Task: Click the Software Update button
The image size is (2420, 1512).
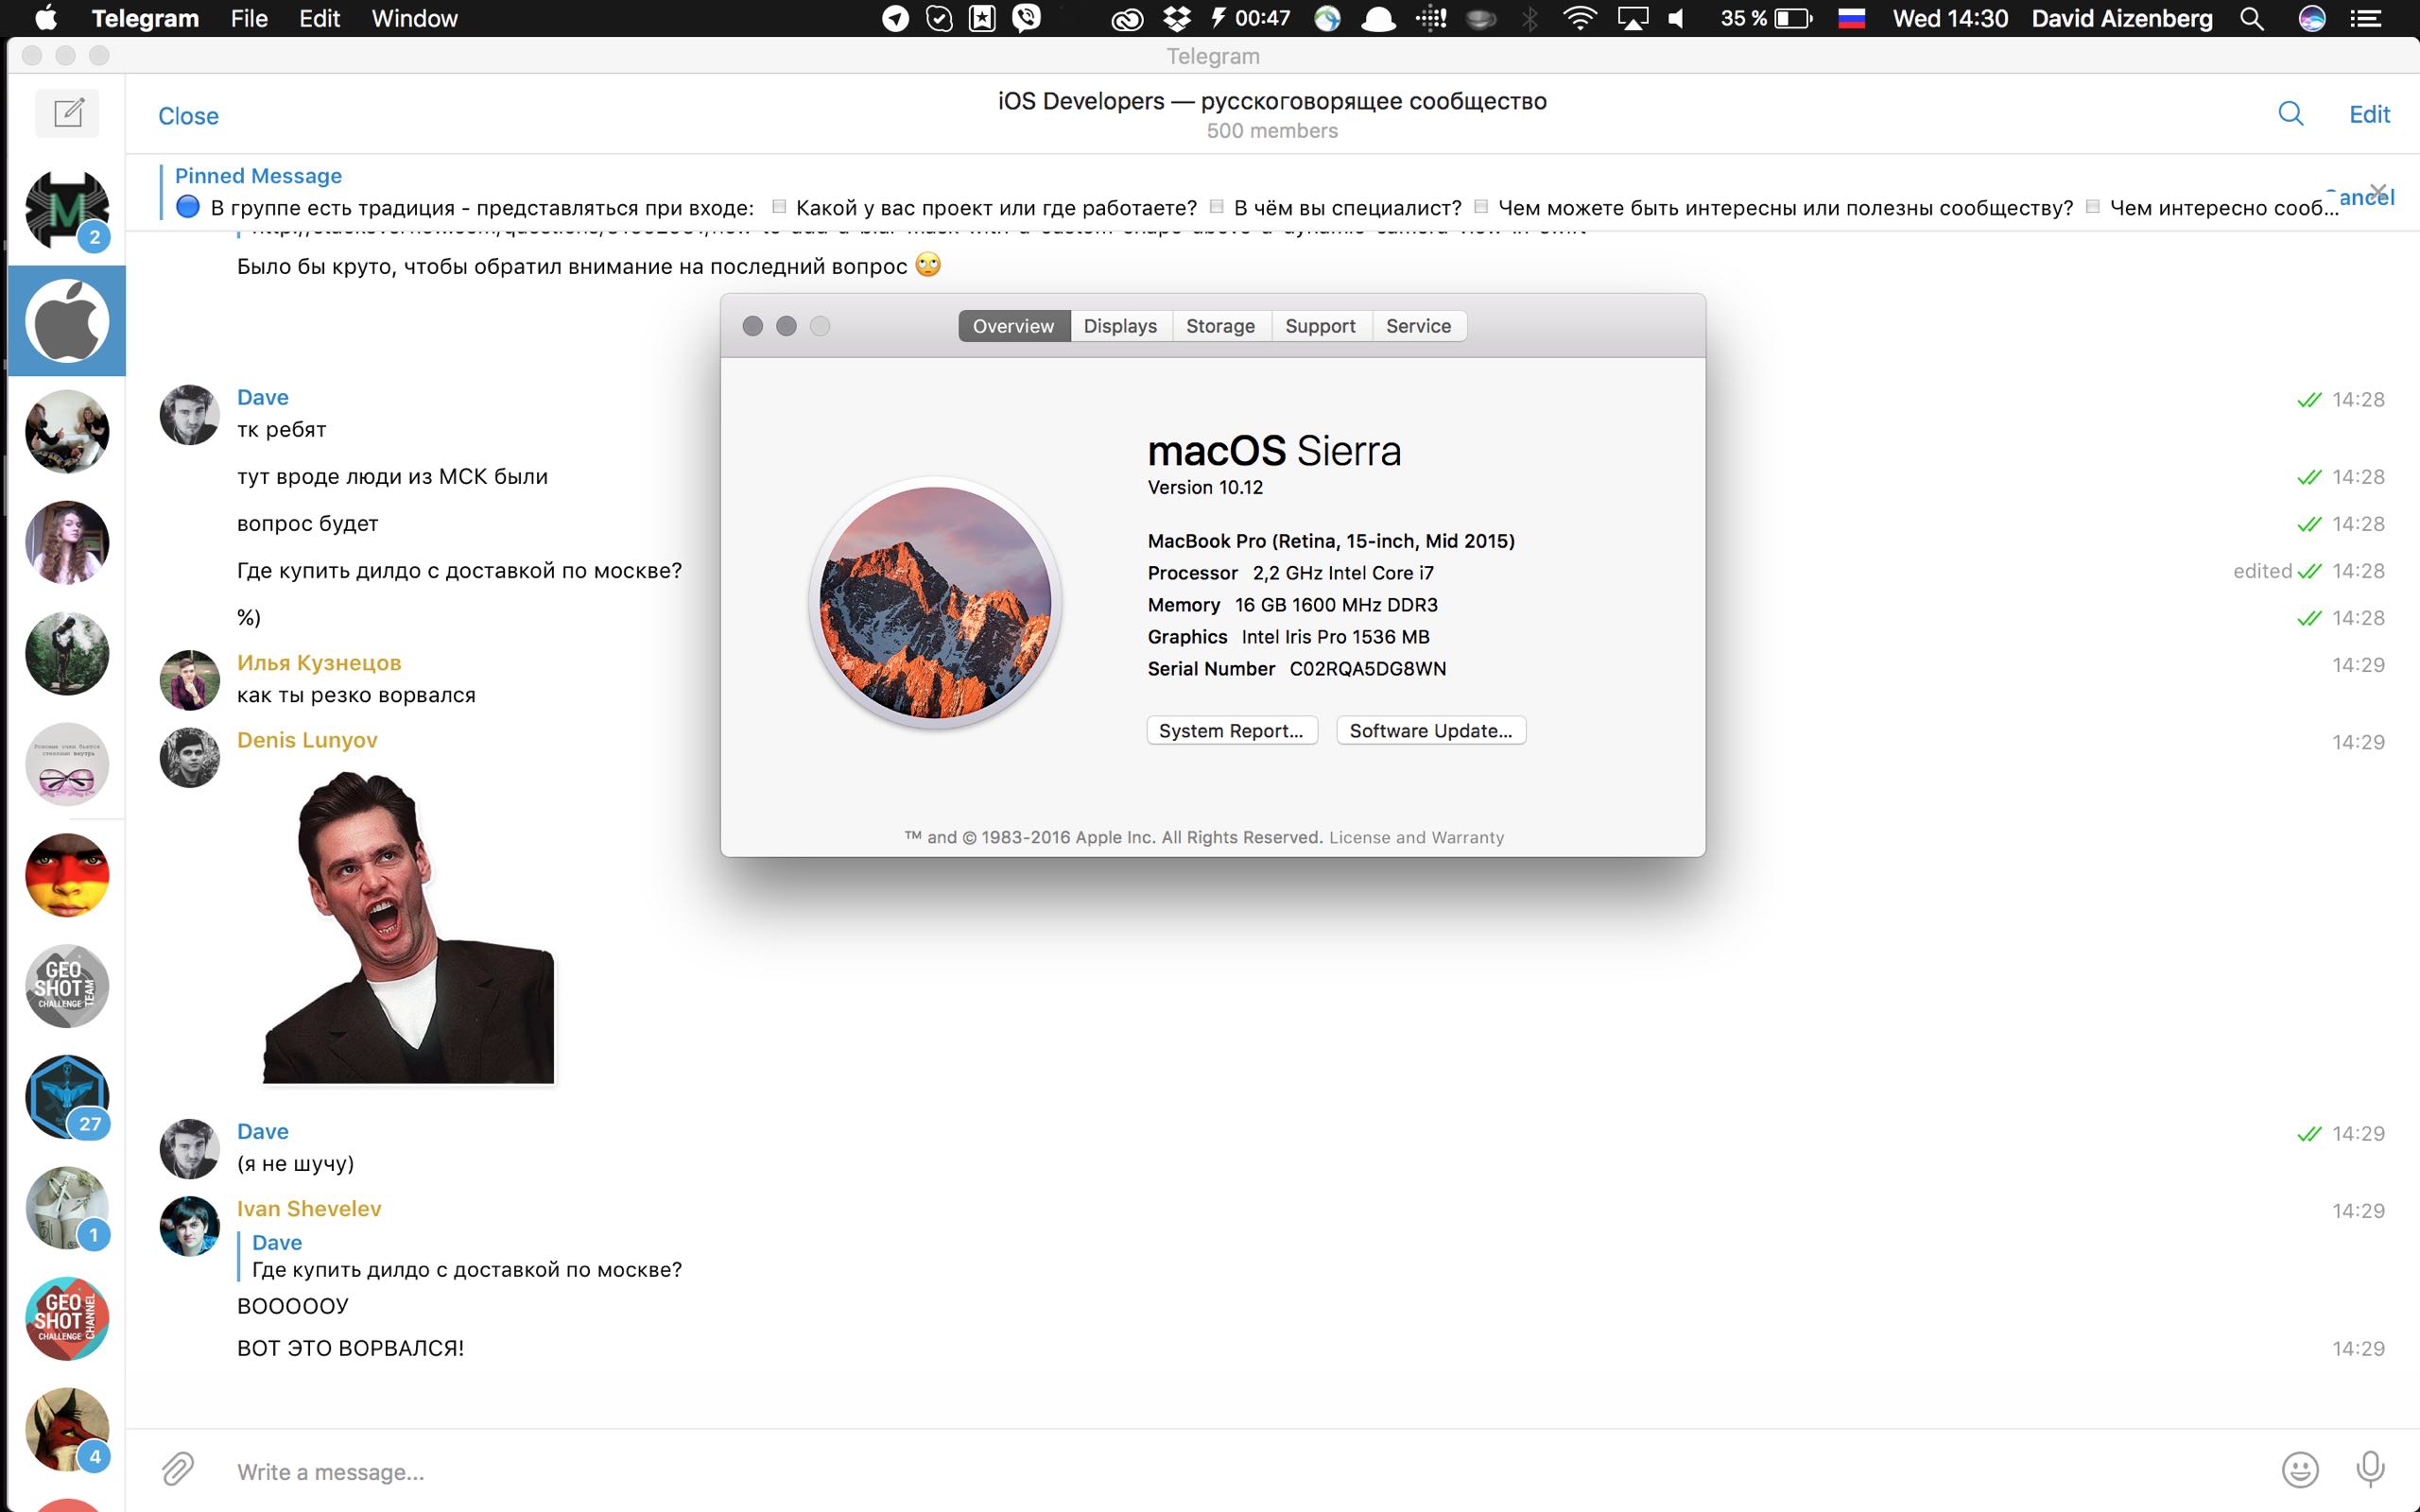Action: (1430, 730)
